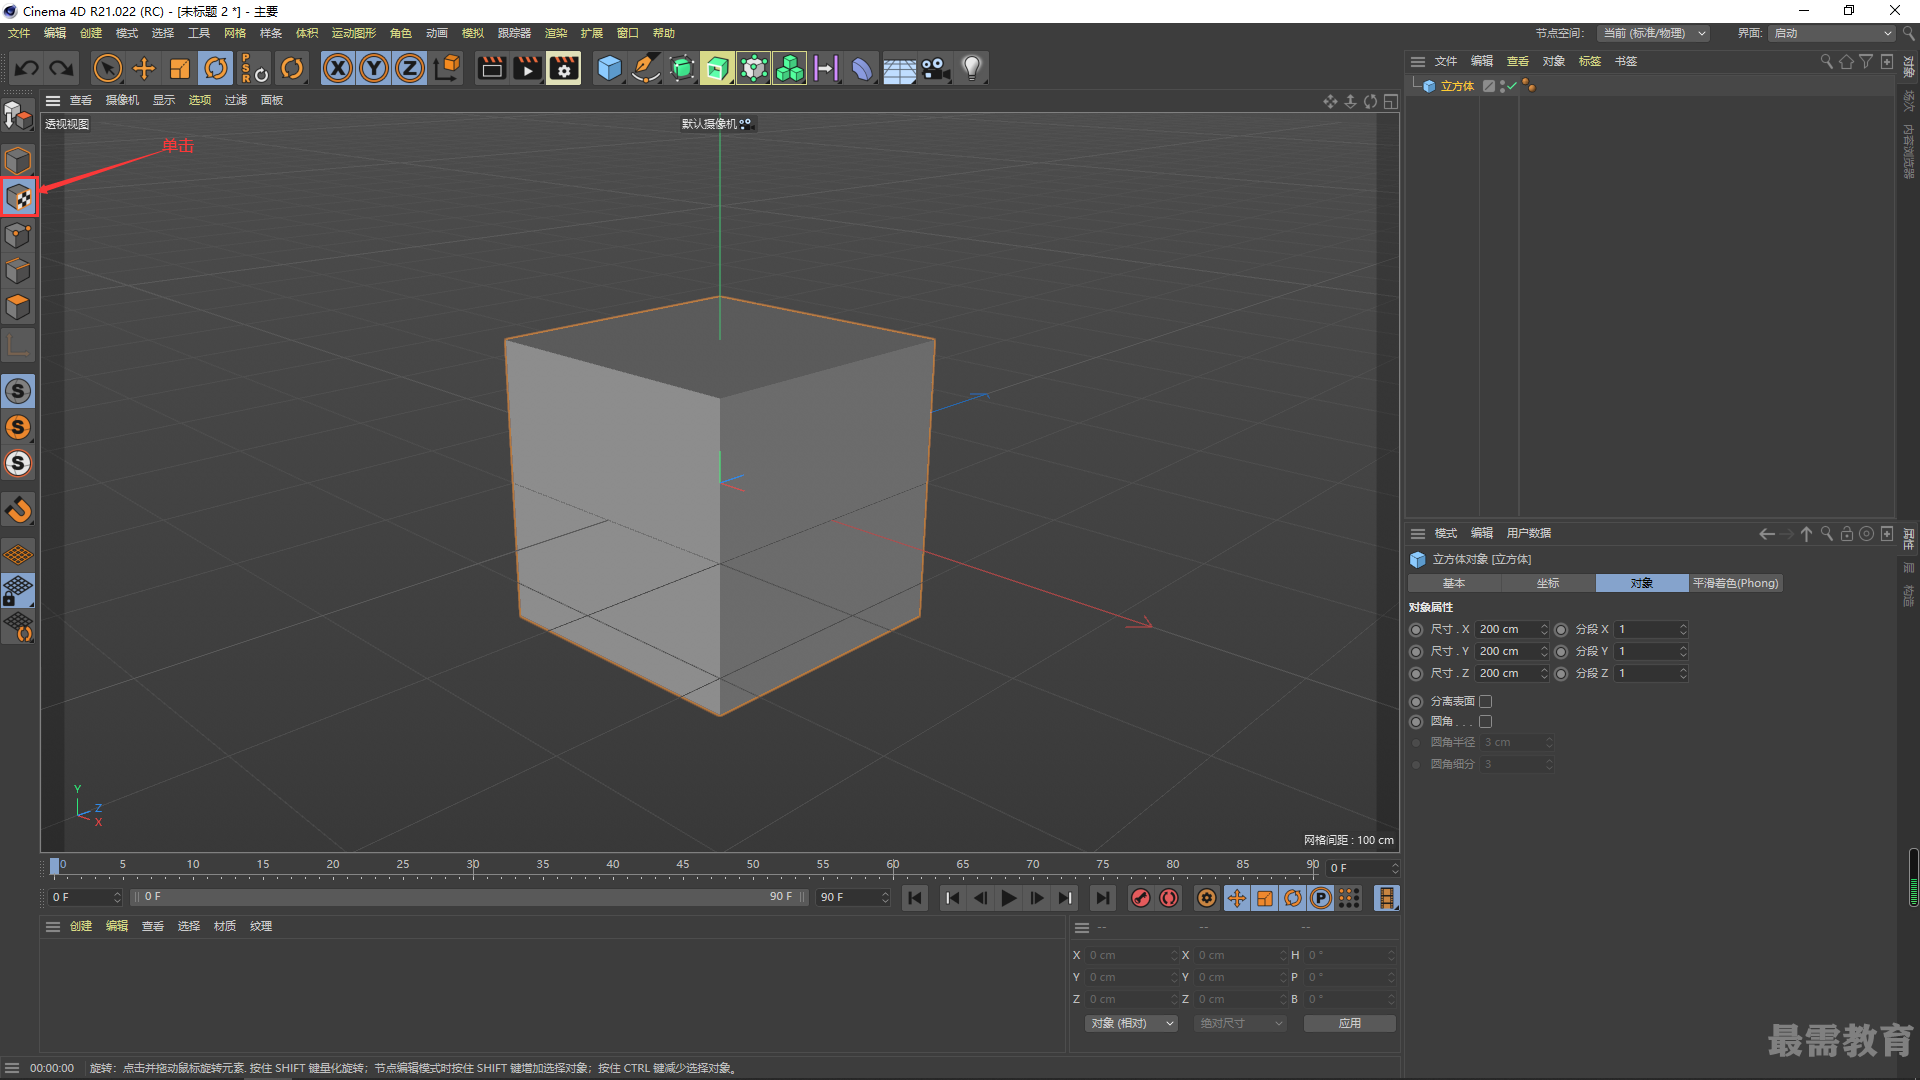This screenshot has height=1080, width=1920.
Task: Open the 渲染 menu
Action: pyautogui.click(x=556, y=33)
